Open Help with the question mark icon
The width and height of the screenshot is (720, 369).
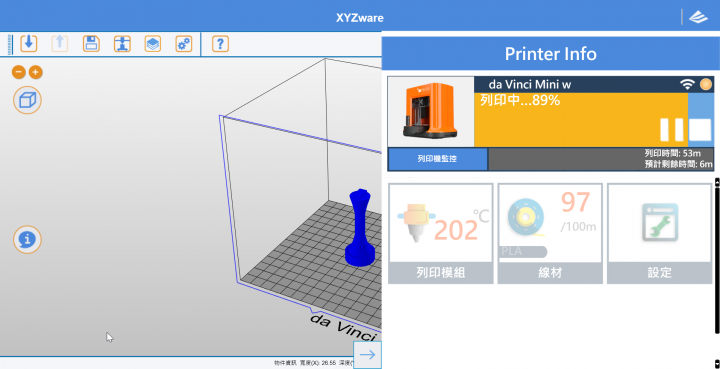pyautogui.click(x=220, y=44)
